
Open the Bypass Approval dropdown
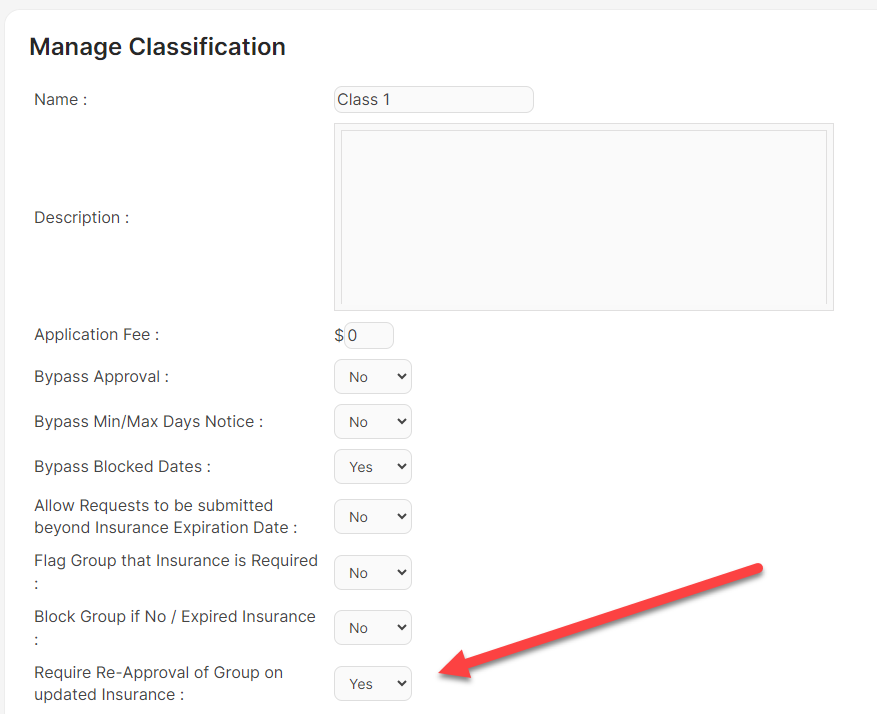(373, 377)
